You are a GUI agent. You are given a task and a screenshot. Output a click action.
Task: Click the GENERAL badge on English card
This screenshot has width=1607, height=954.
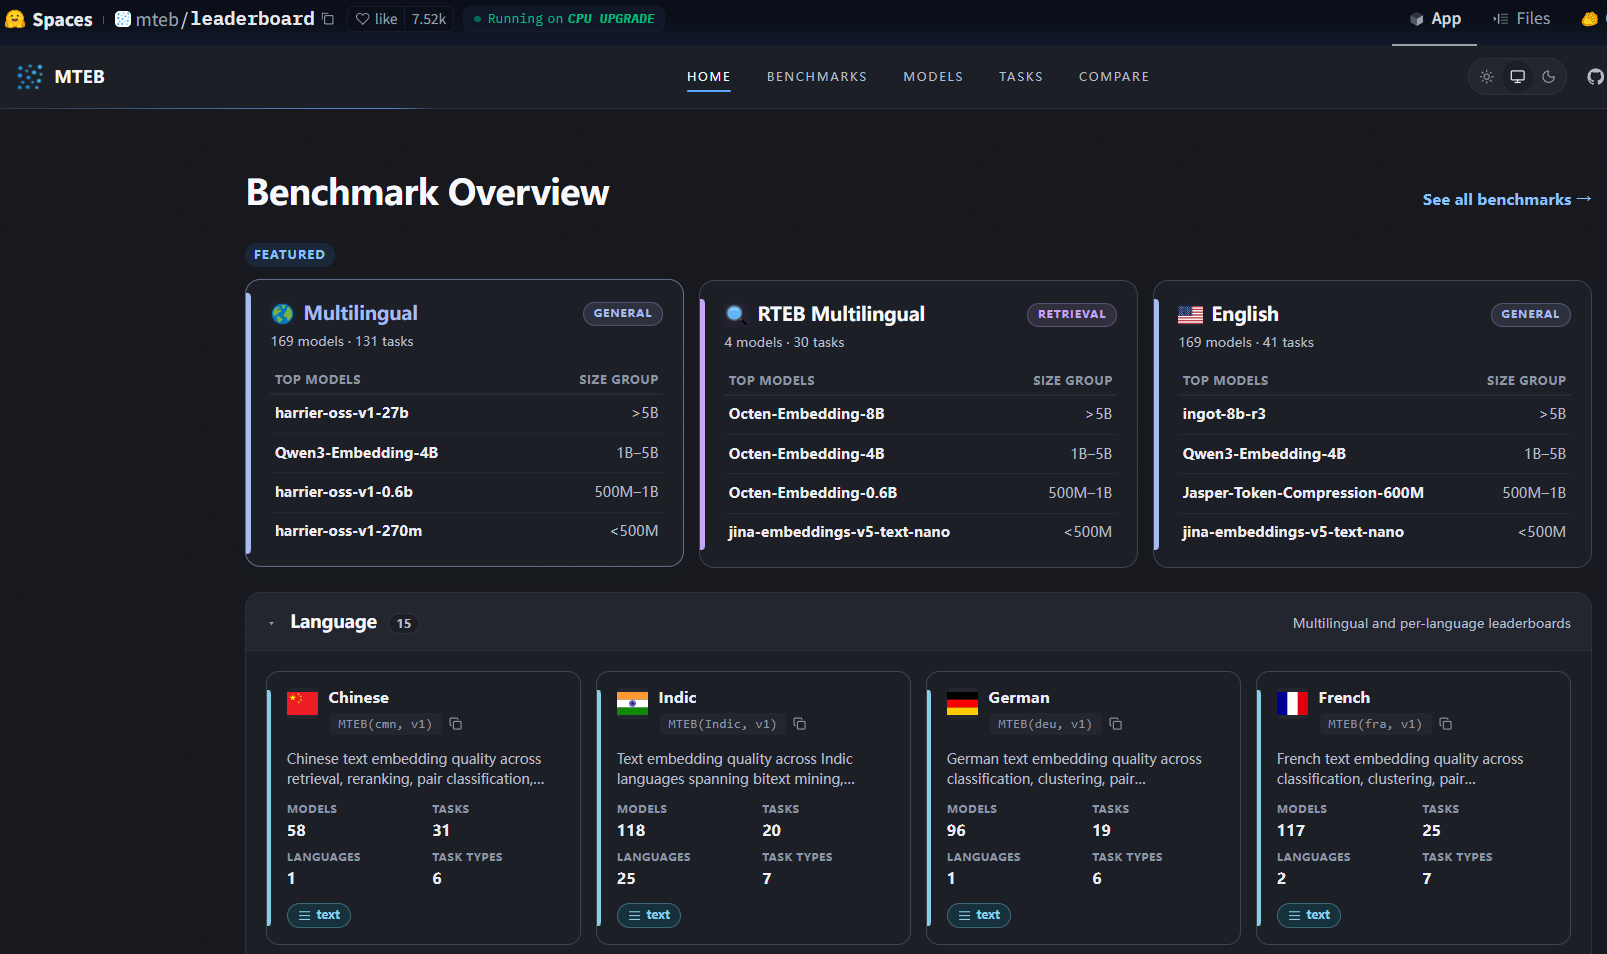point(1530,315)
